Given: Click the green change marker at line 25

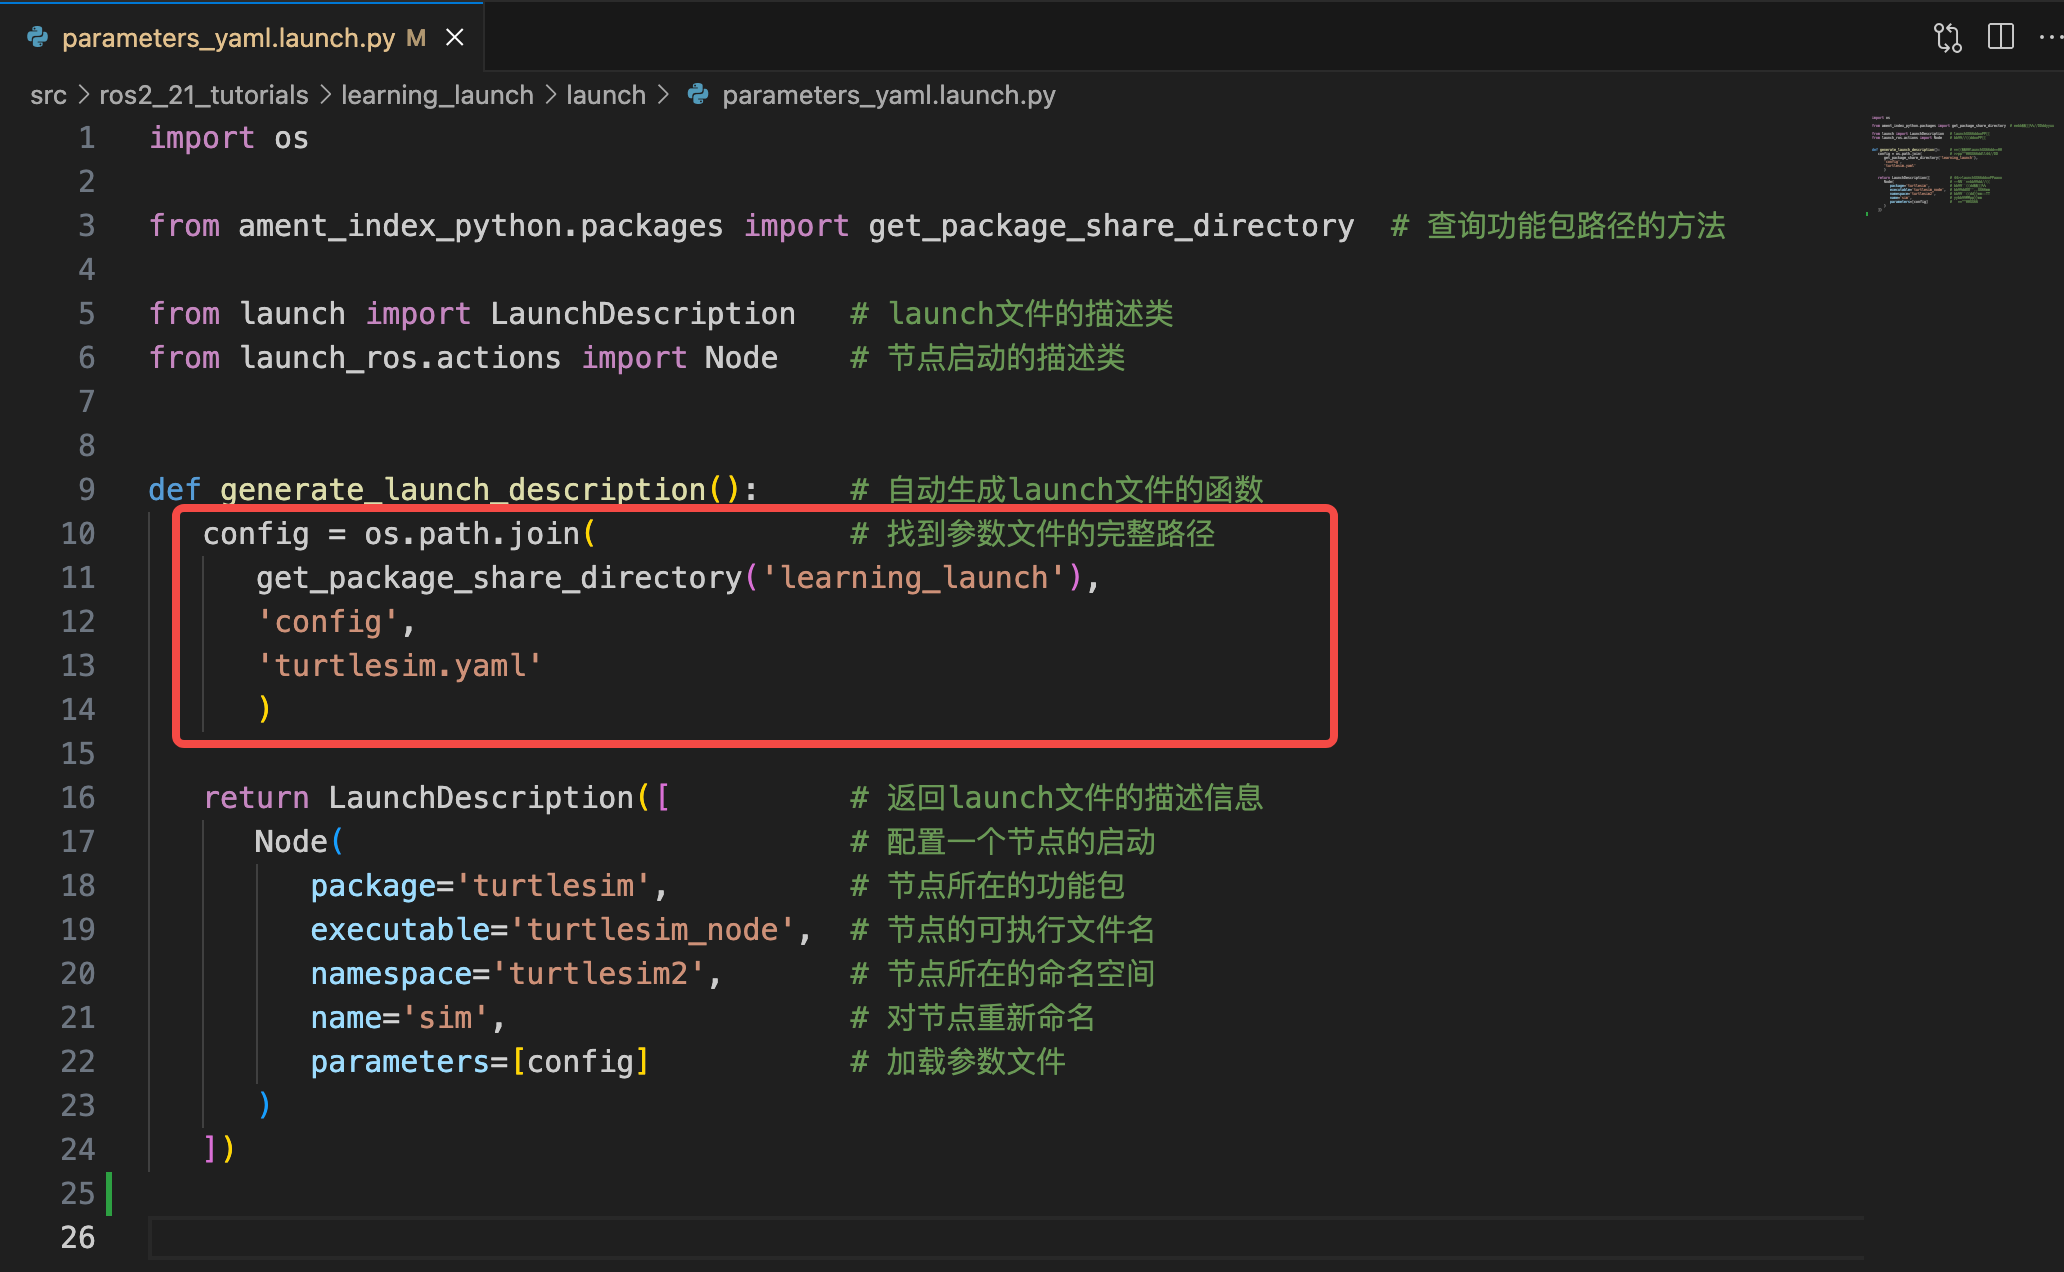Looking at the screenshot, I should 109,1193.
